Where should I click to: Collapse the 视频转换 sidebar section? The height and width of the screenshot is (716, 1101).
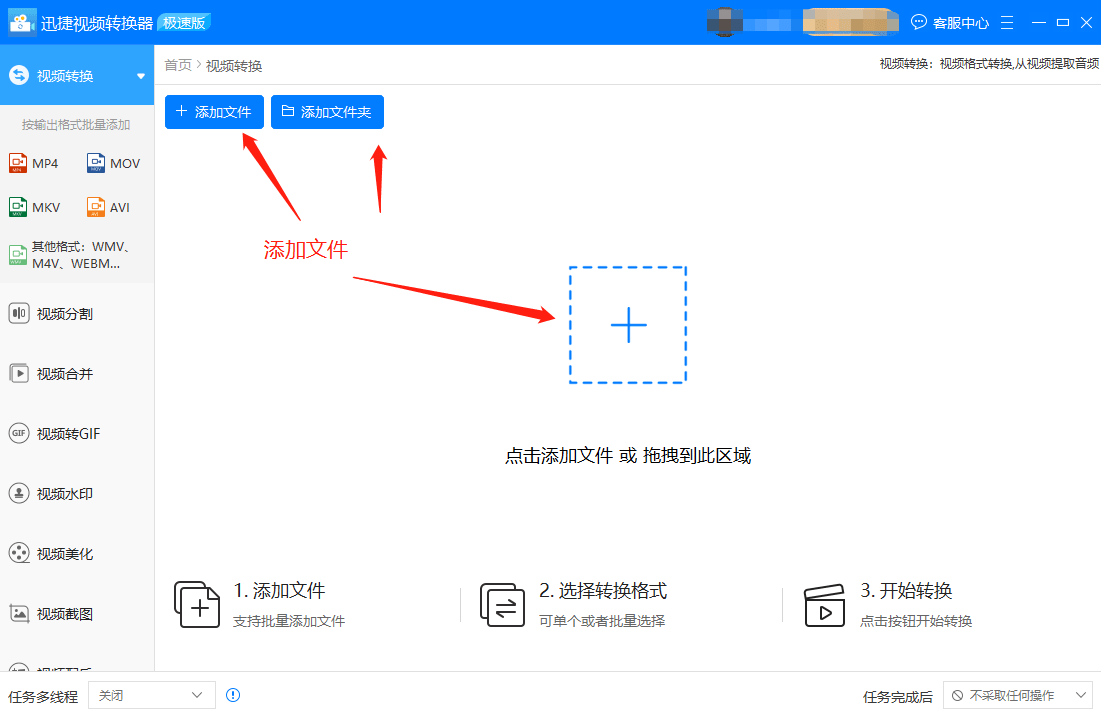[141, 76]
